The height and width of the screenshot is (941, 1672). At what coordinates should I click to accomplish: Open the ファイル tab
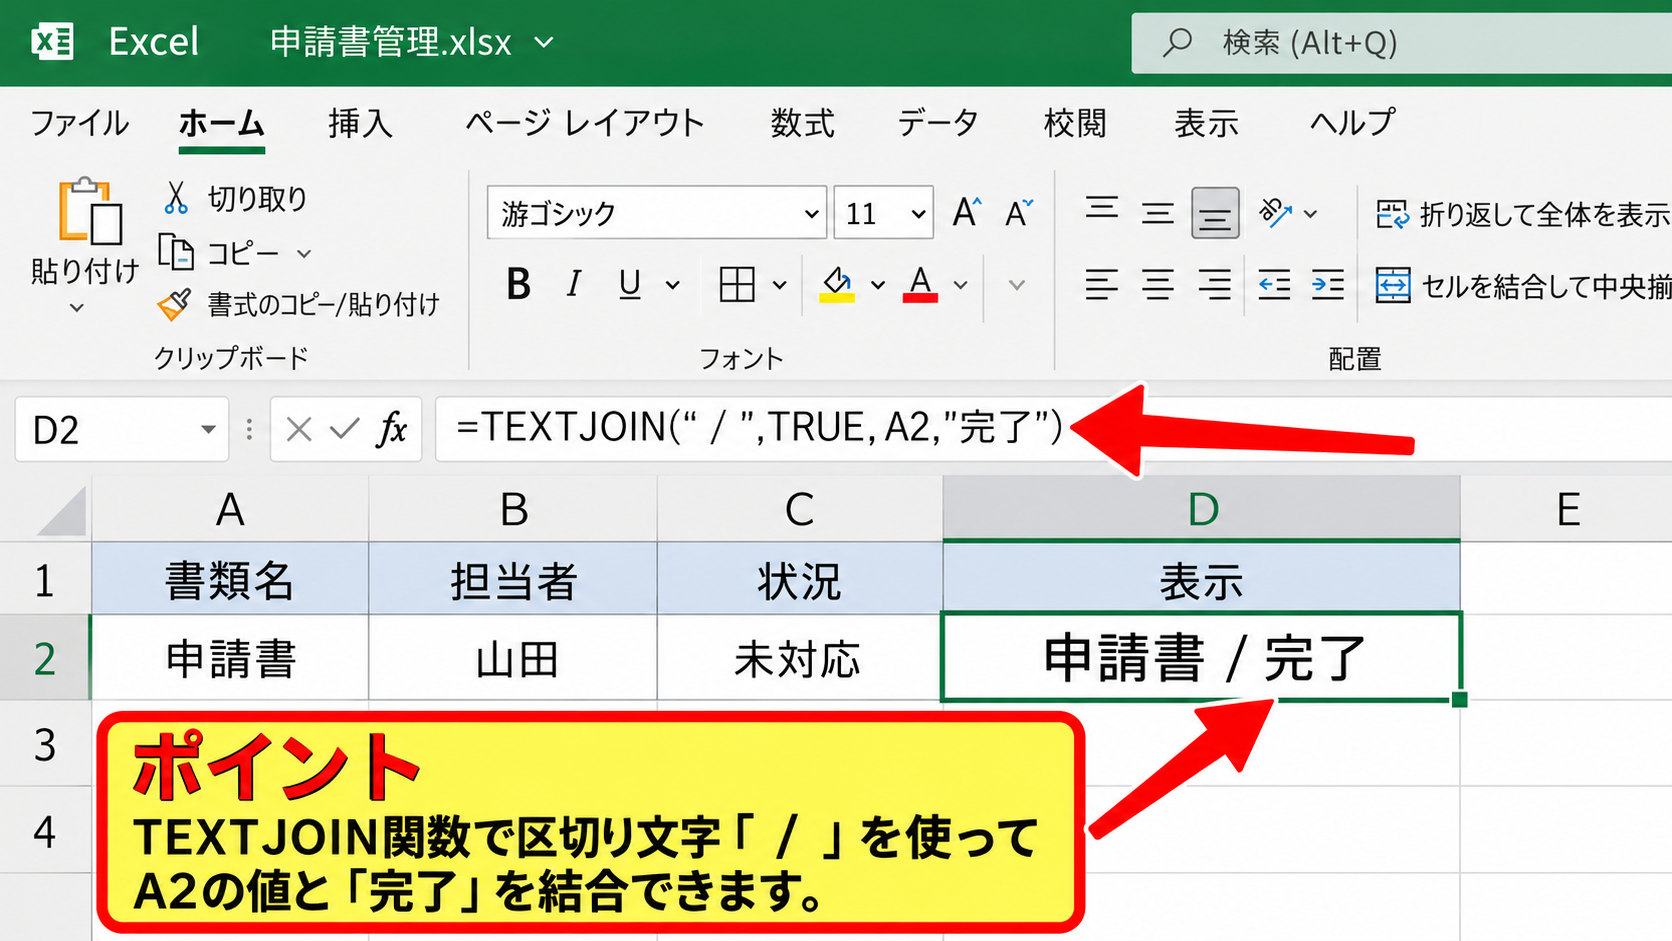(x=79, y=123)
